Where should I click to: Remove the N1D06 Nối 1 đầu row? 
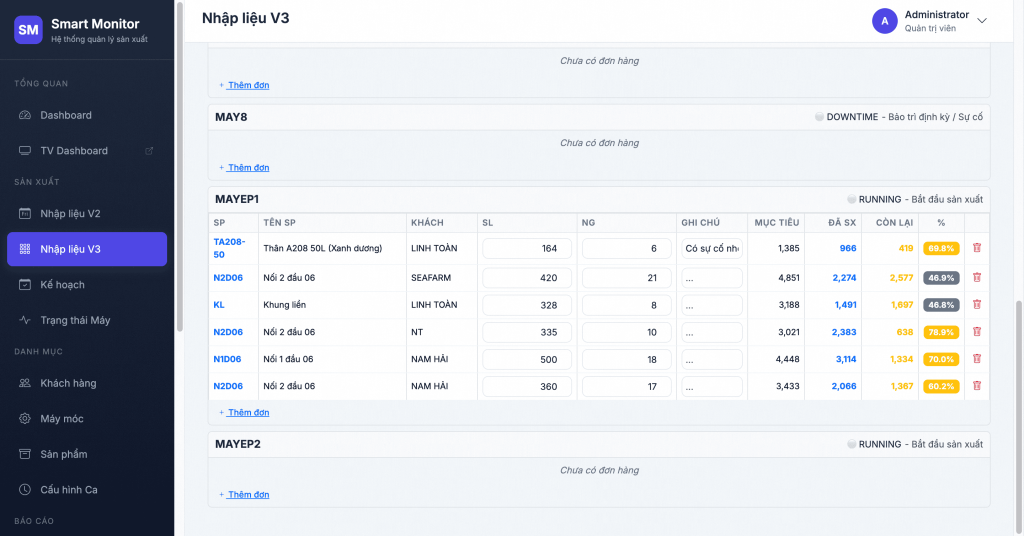click(x=977, y=358)
